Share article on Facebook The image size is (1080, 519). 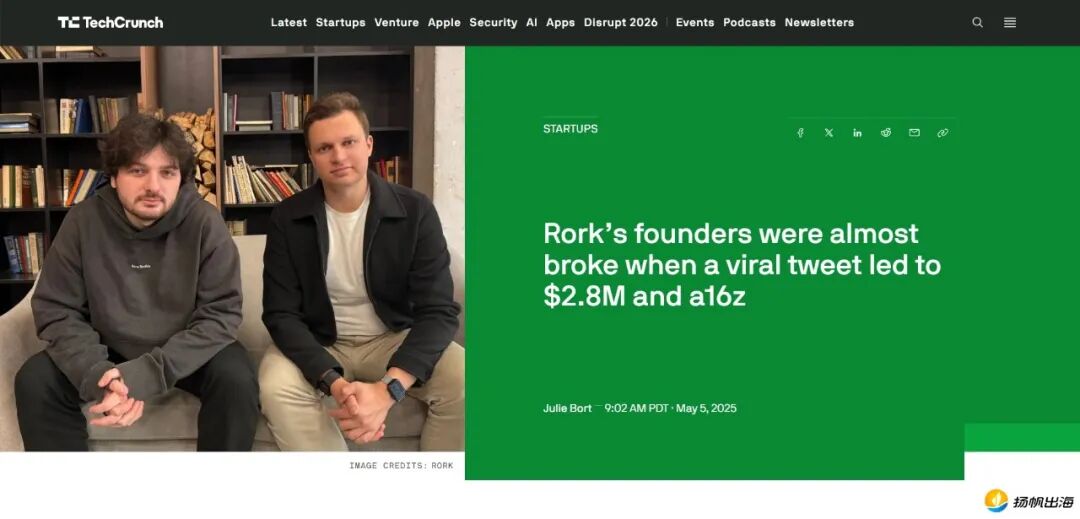tap(800, 133)
